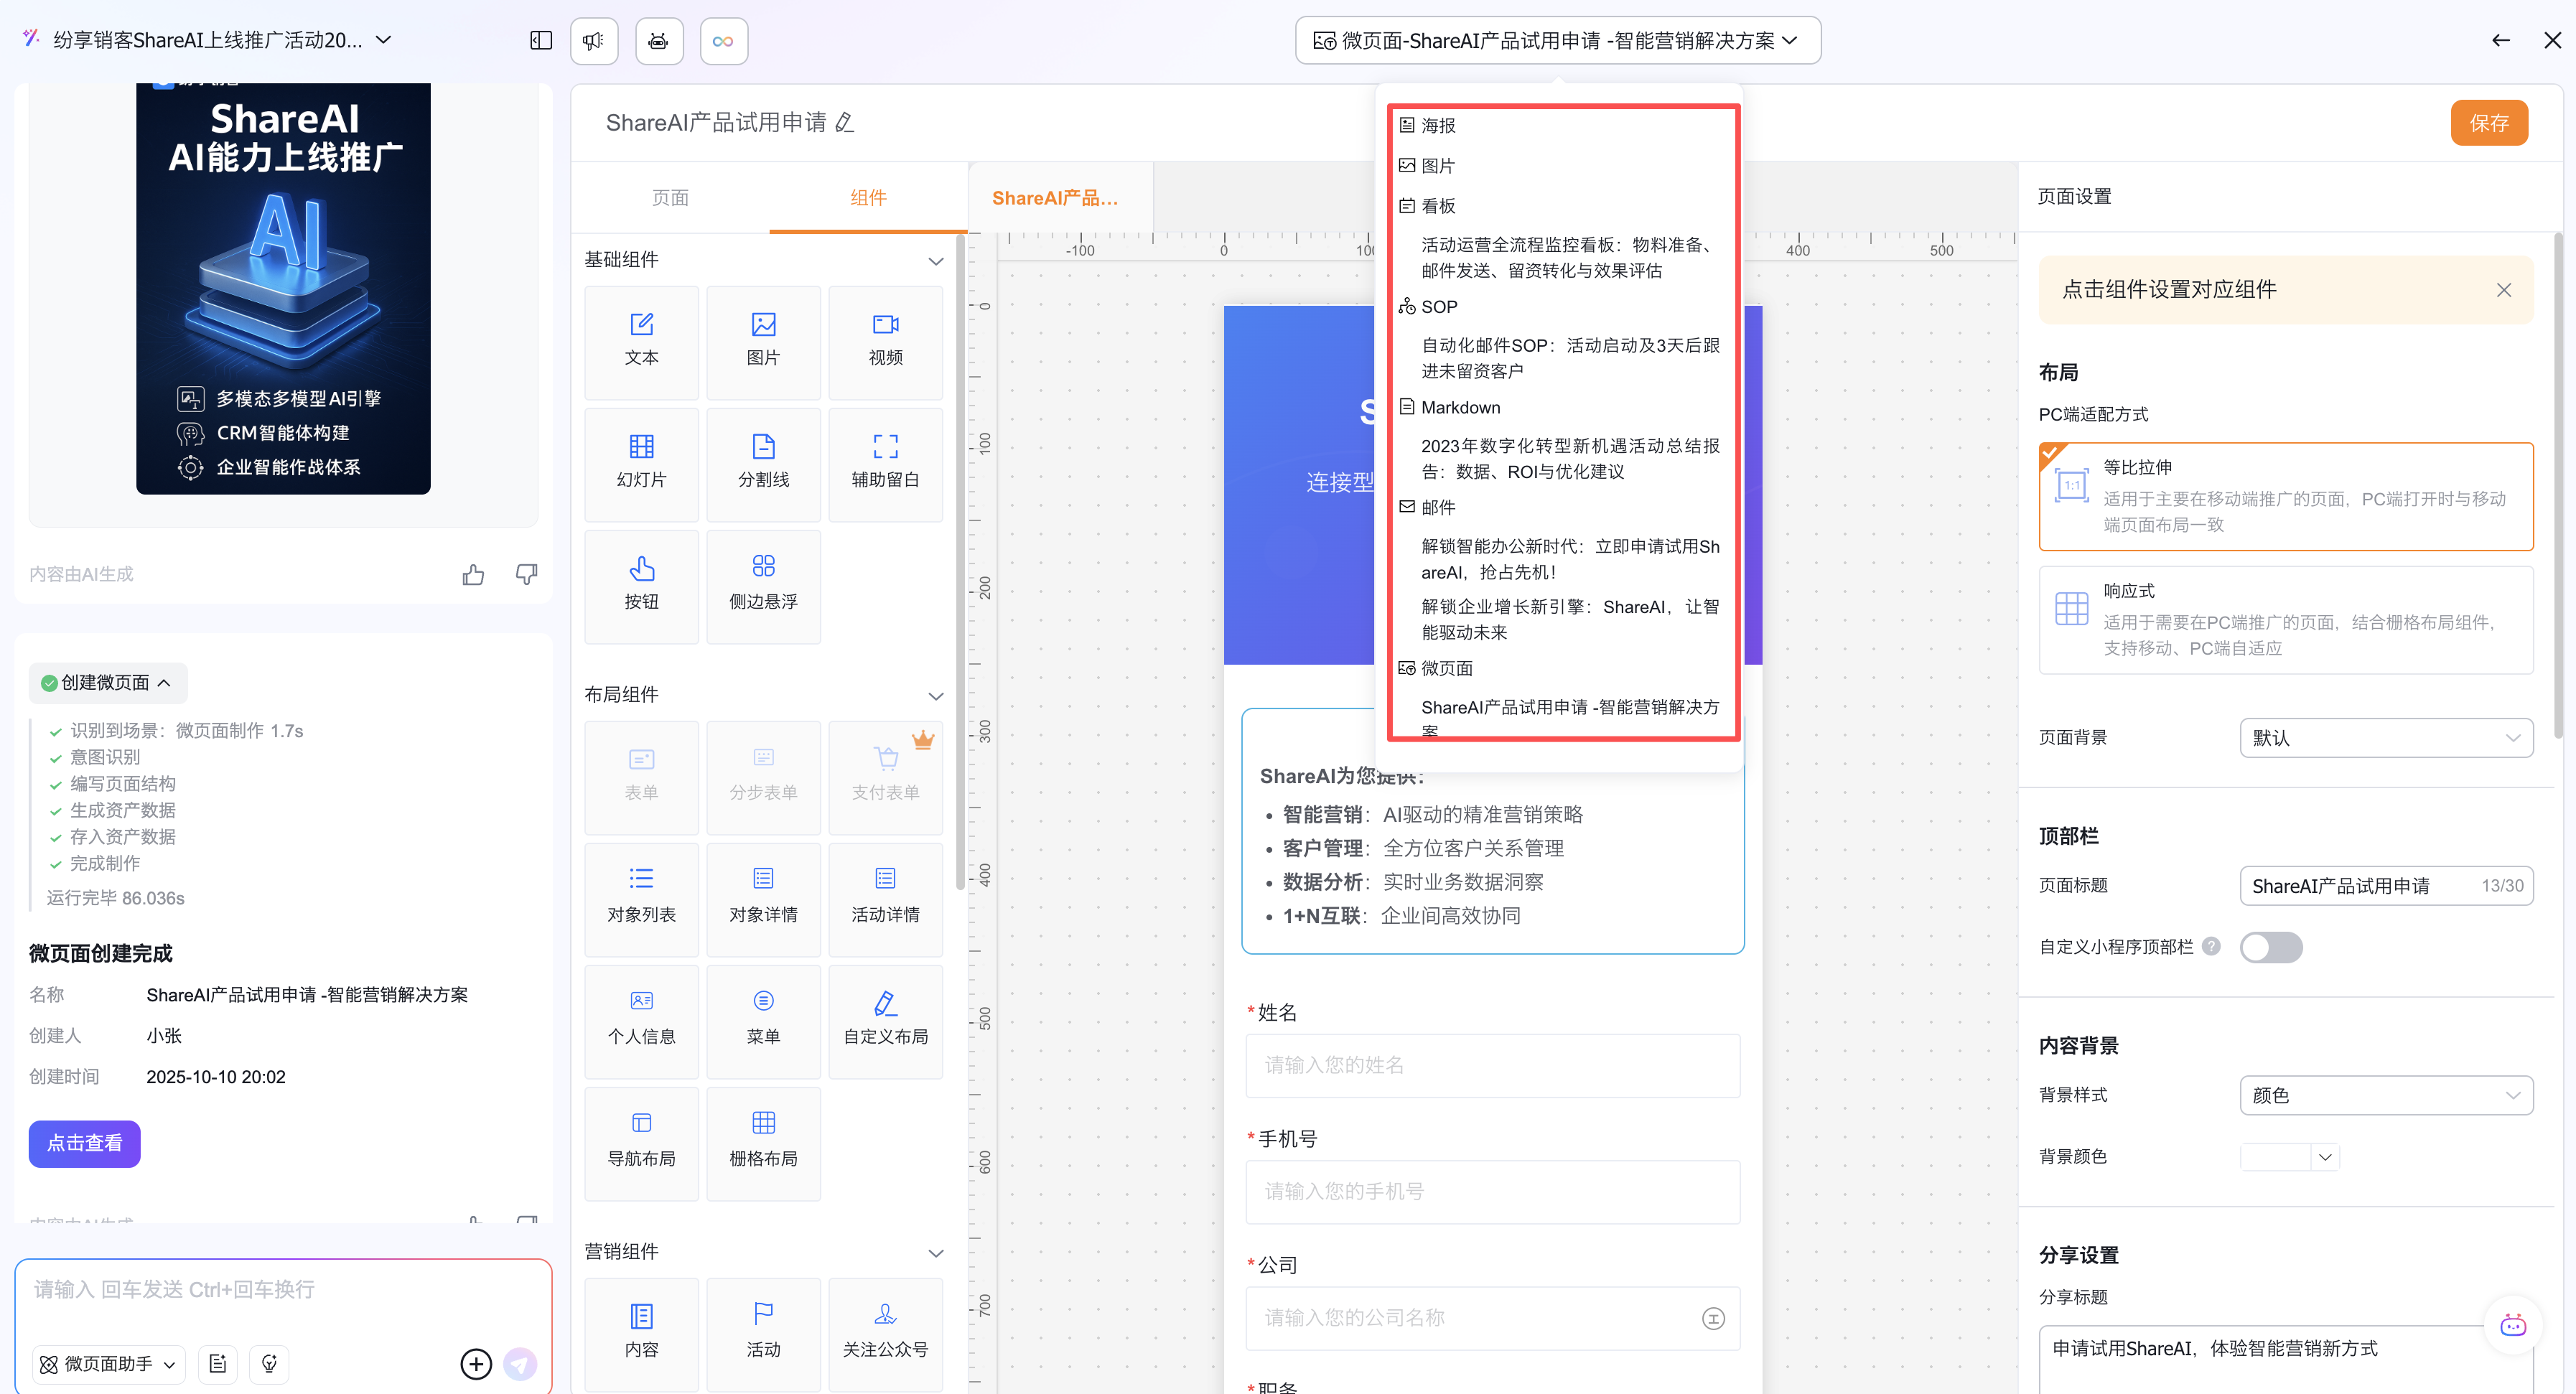Click the megaphone icon in top toolbar
The image size is (2576, 1394).
pos(594,41)
